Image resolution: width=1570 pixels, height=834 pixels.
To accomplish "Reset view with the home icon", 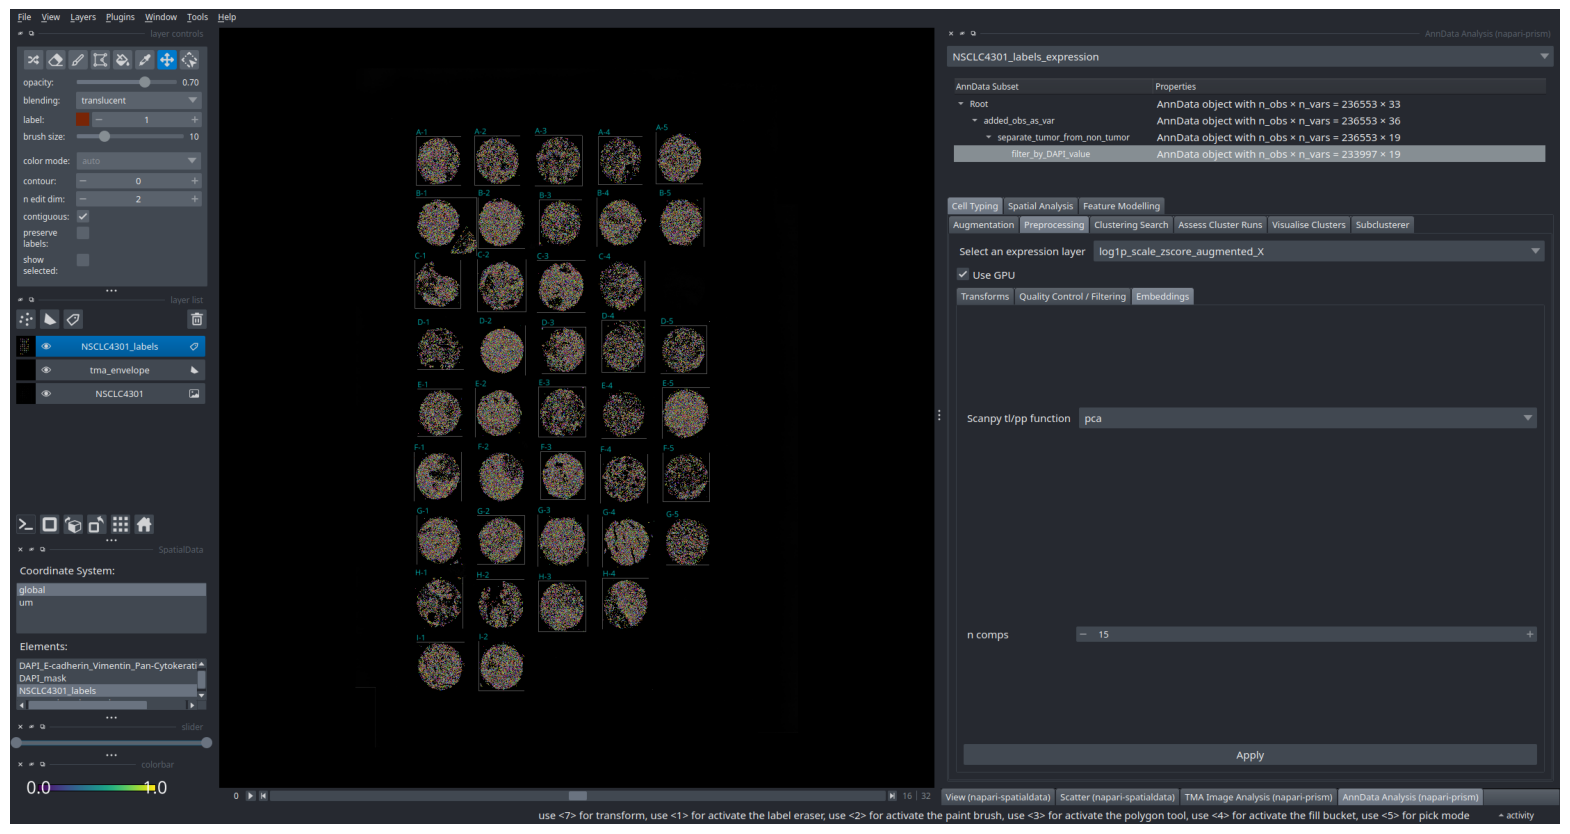I will click(x=144, y=524).
